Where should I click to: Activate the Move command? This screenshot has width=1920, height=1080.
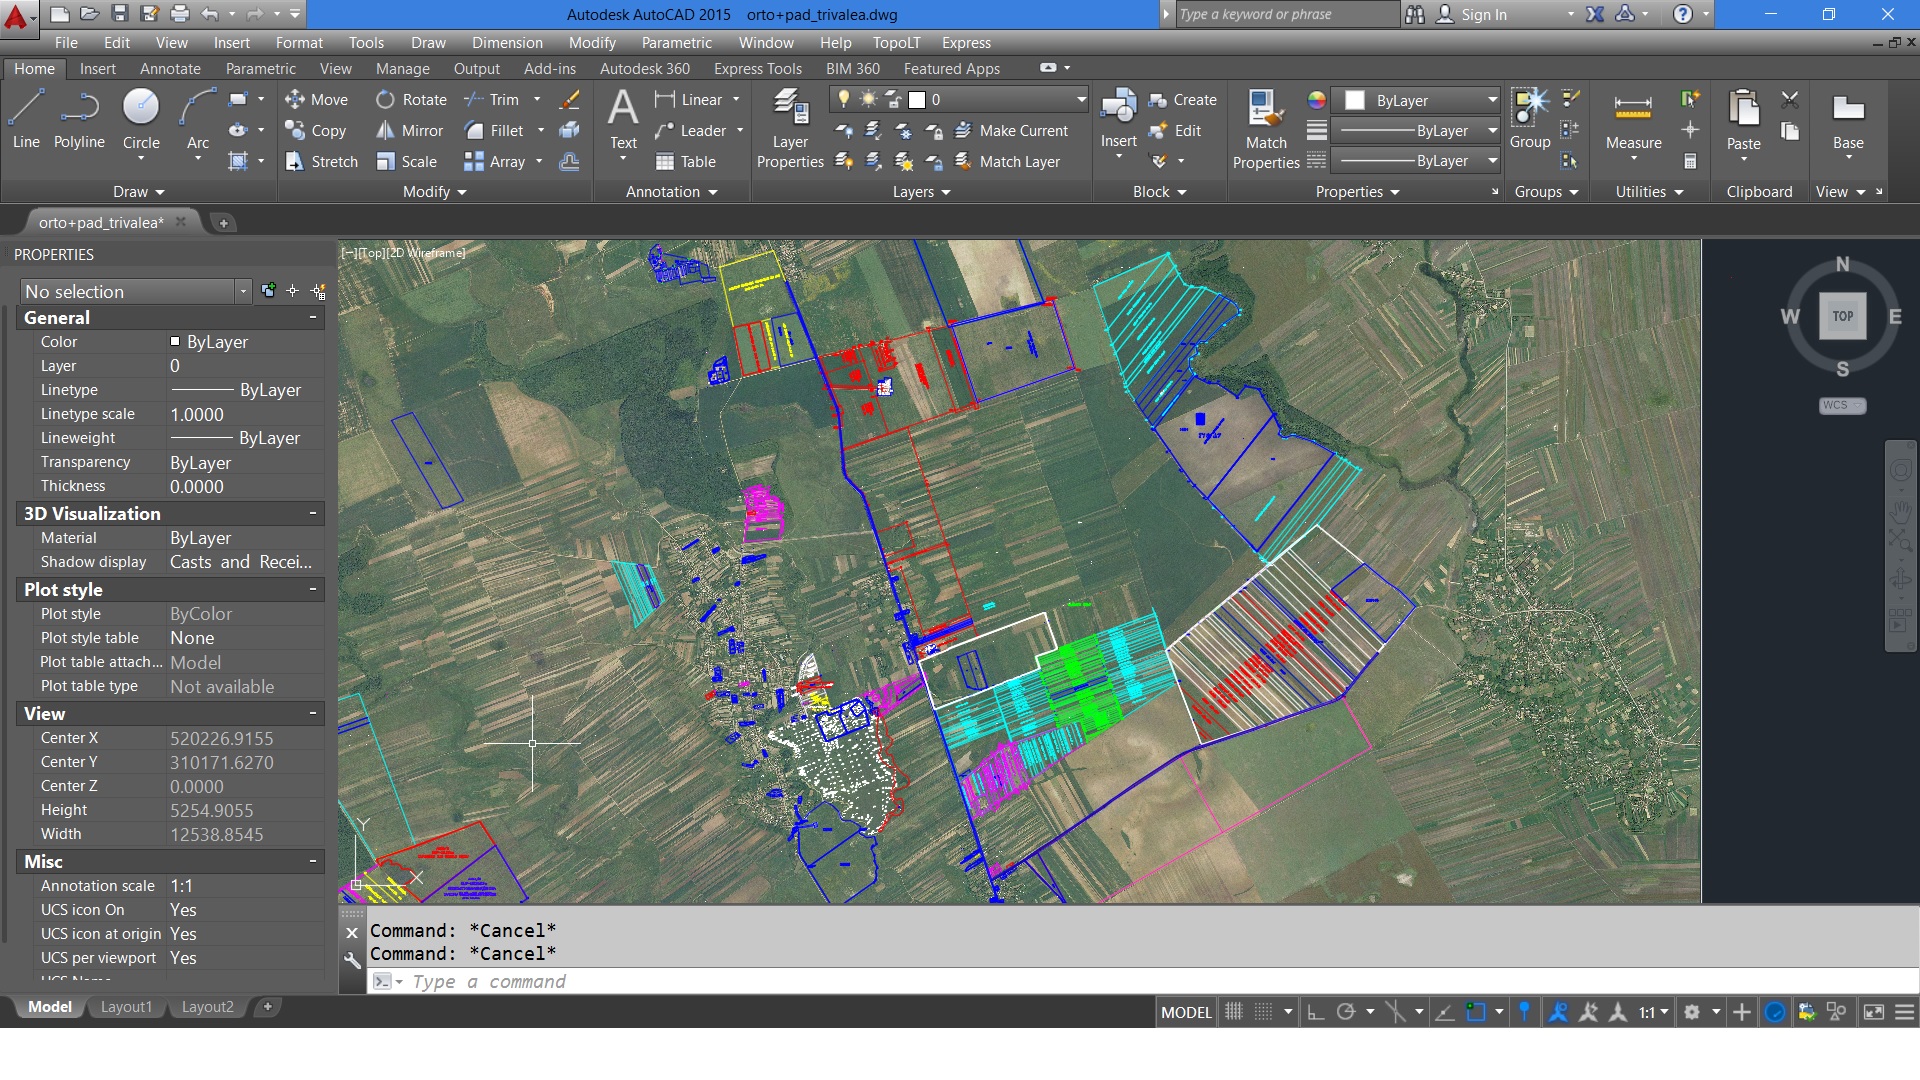click(317, 99)
